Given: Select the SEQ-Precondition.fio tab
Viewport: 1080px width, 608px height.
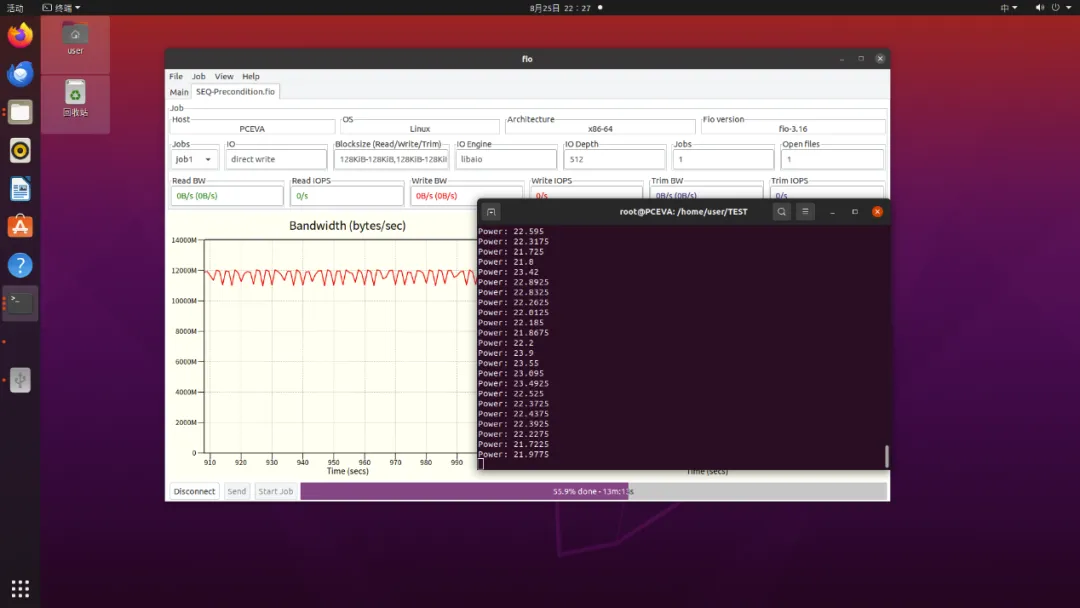Looking at the screenshot, I should click(236, 92).
